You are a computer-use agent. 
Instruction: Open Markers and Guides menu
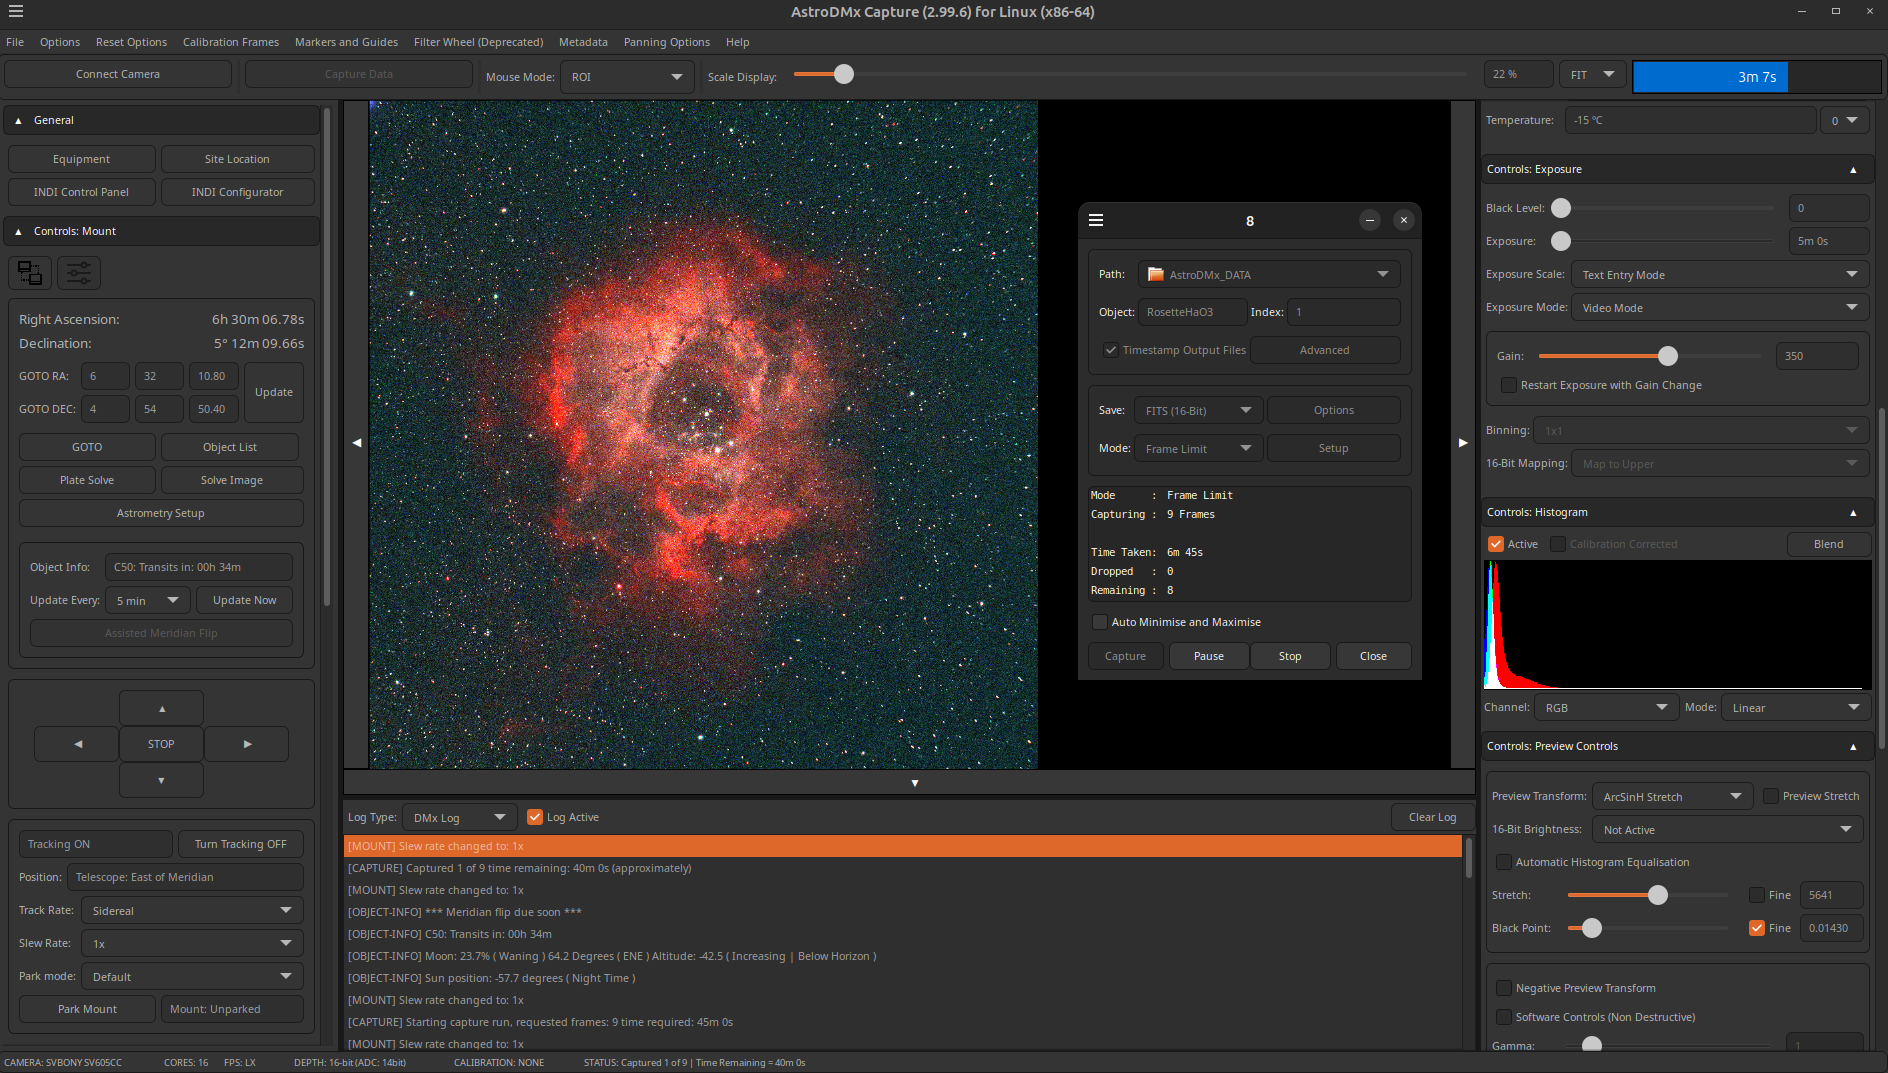click(346, 42)
